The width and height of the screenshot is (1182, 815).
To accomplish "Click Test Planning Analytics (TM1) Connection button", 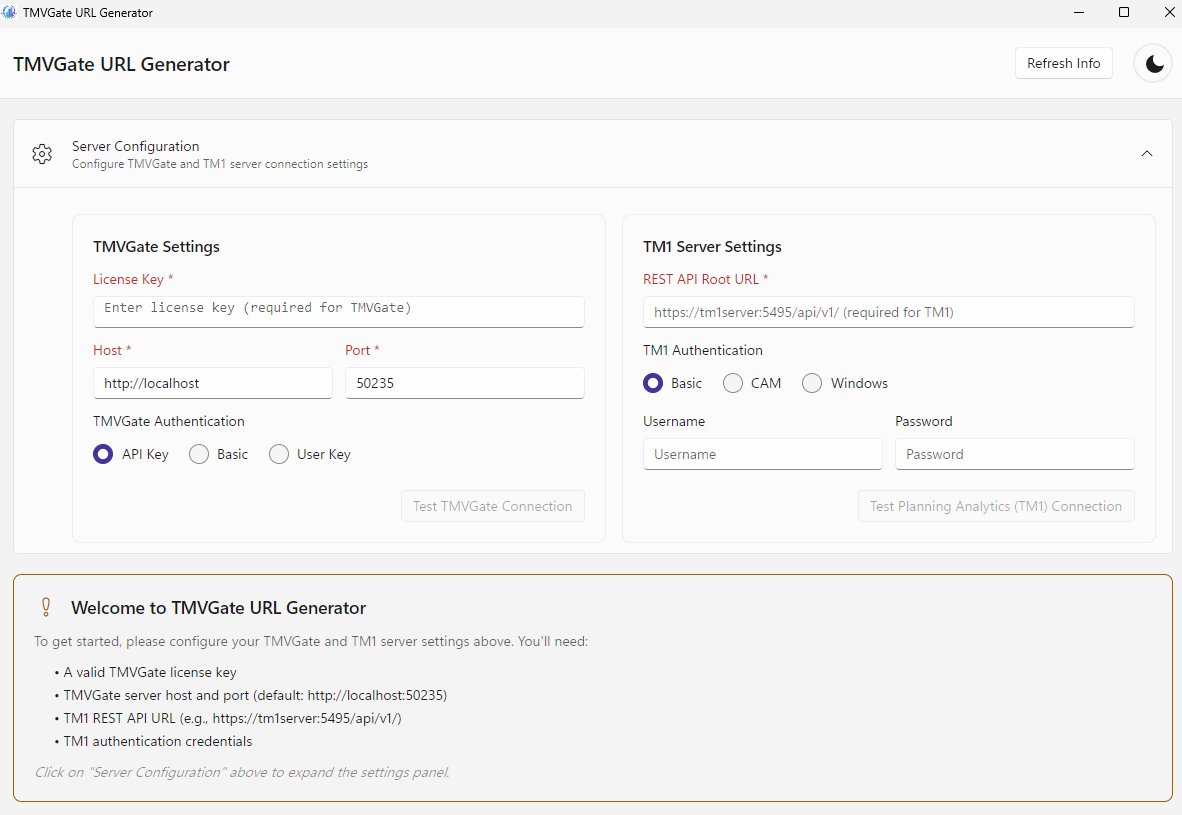I will [996, 506].
